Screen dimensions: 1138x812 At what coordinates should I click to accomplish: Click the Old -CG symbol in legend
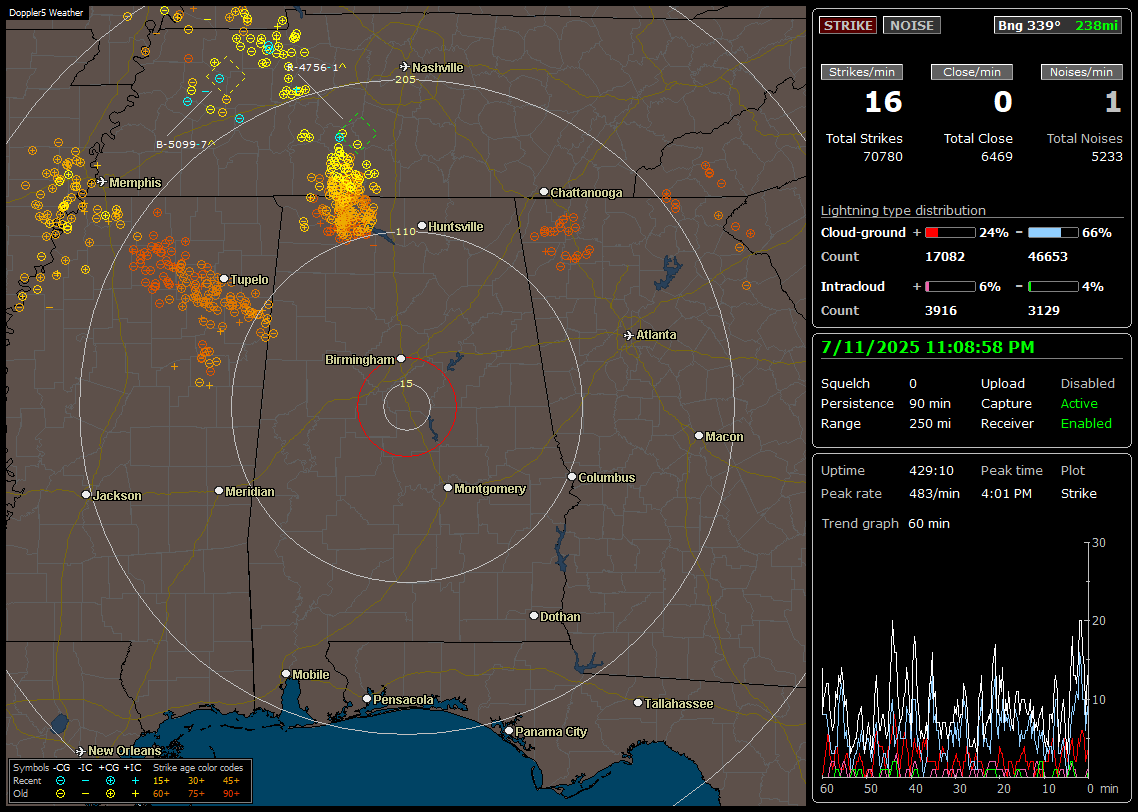tap(60, 794)
